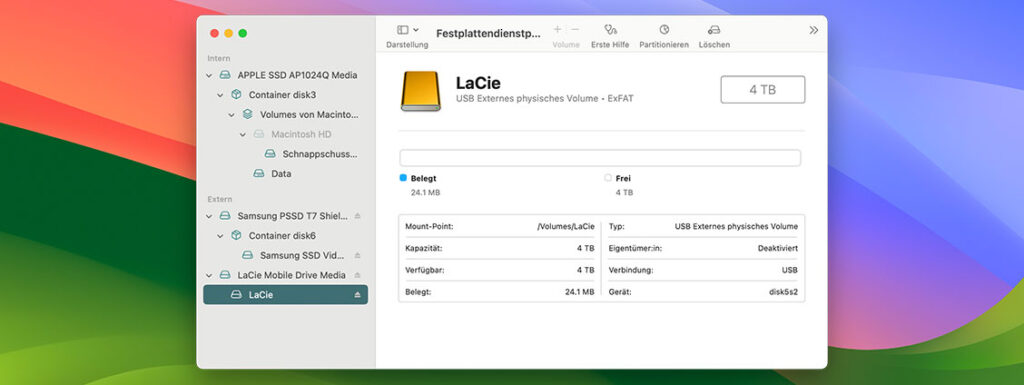The width and height of the screenshot is (1024, 385).
Task: Select Volumes von Macinto... in sidebar
Action: coord(310,114)
